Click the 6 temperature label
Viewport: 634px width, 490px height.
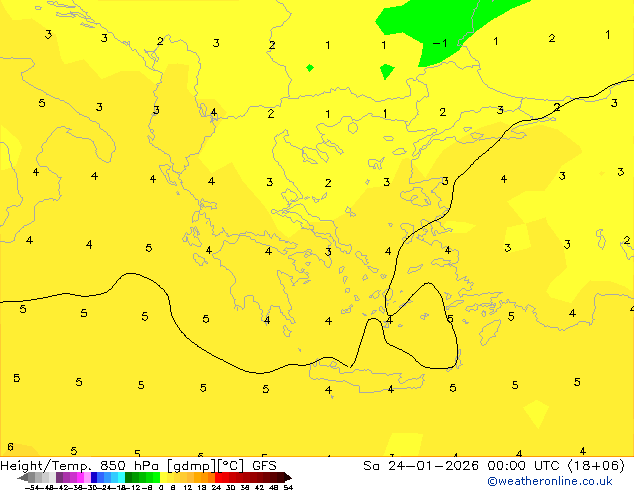[x=10, y=447]
